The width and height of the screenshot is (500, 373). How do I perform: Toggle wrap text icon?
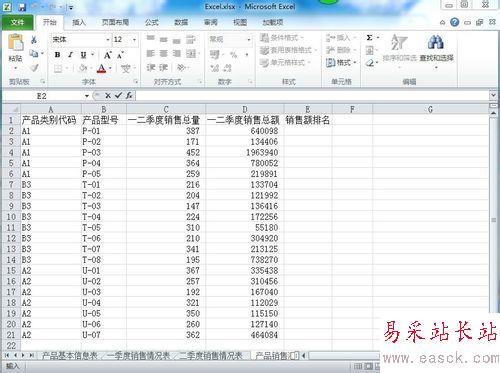coord(191,39)
